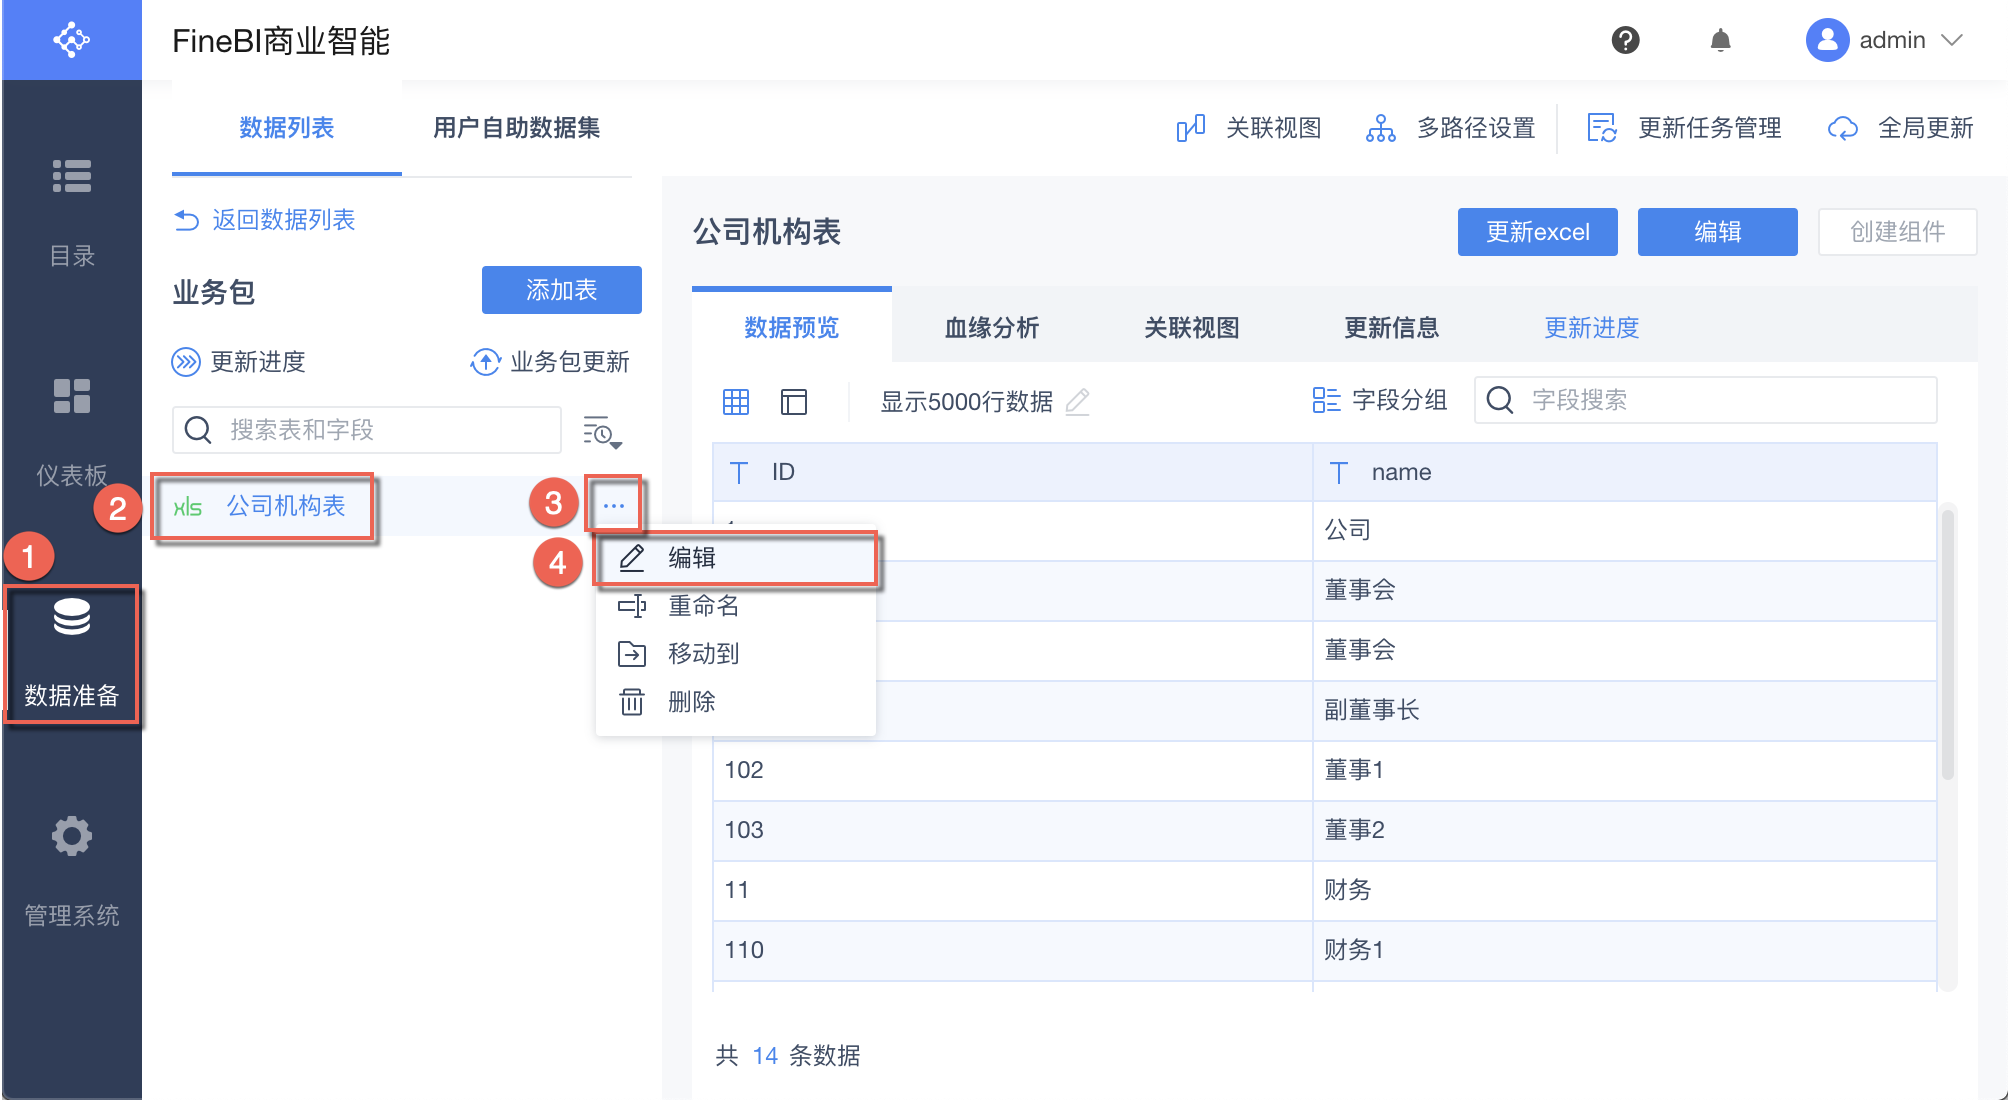Viewport: 2008px width, 1100px height.
Task: Open the table list filter dropdown
Action: 601,434
